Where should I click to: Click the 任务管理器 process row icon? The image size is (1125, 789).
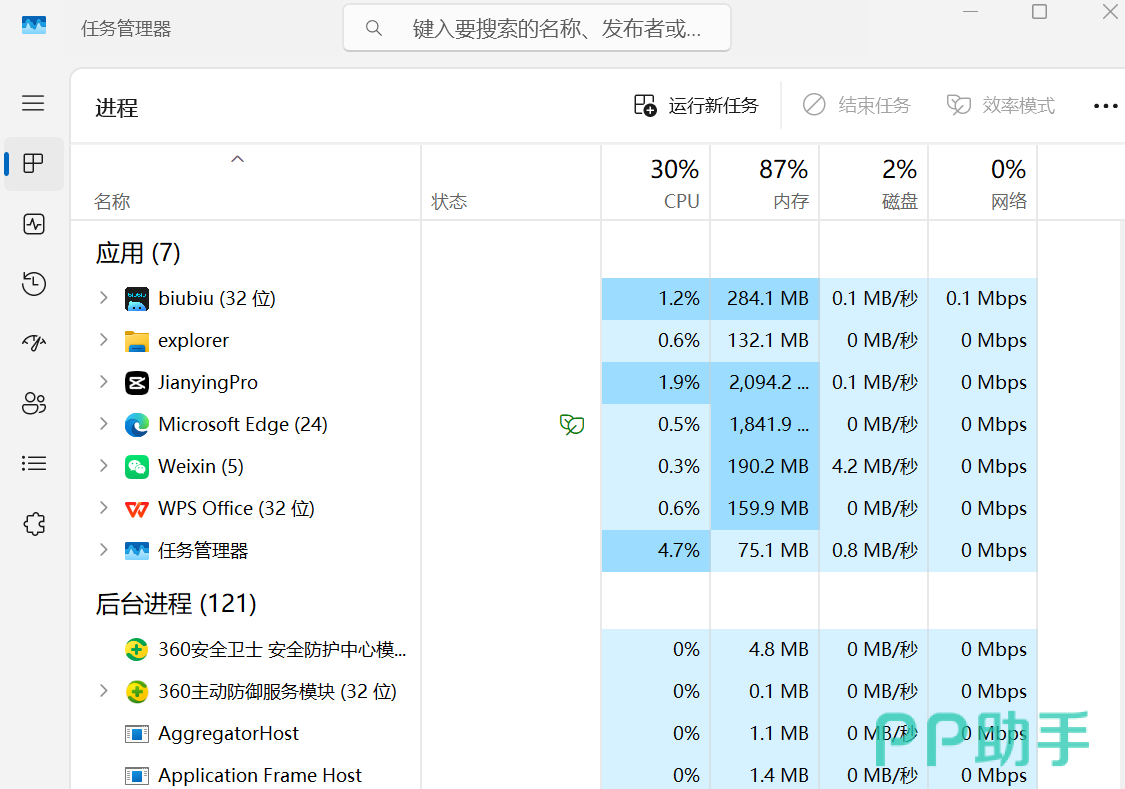coord(136,551)
